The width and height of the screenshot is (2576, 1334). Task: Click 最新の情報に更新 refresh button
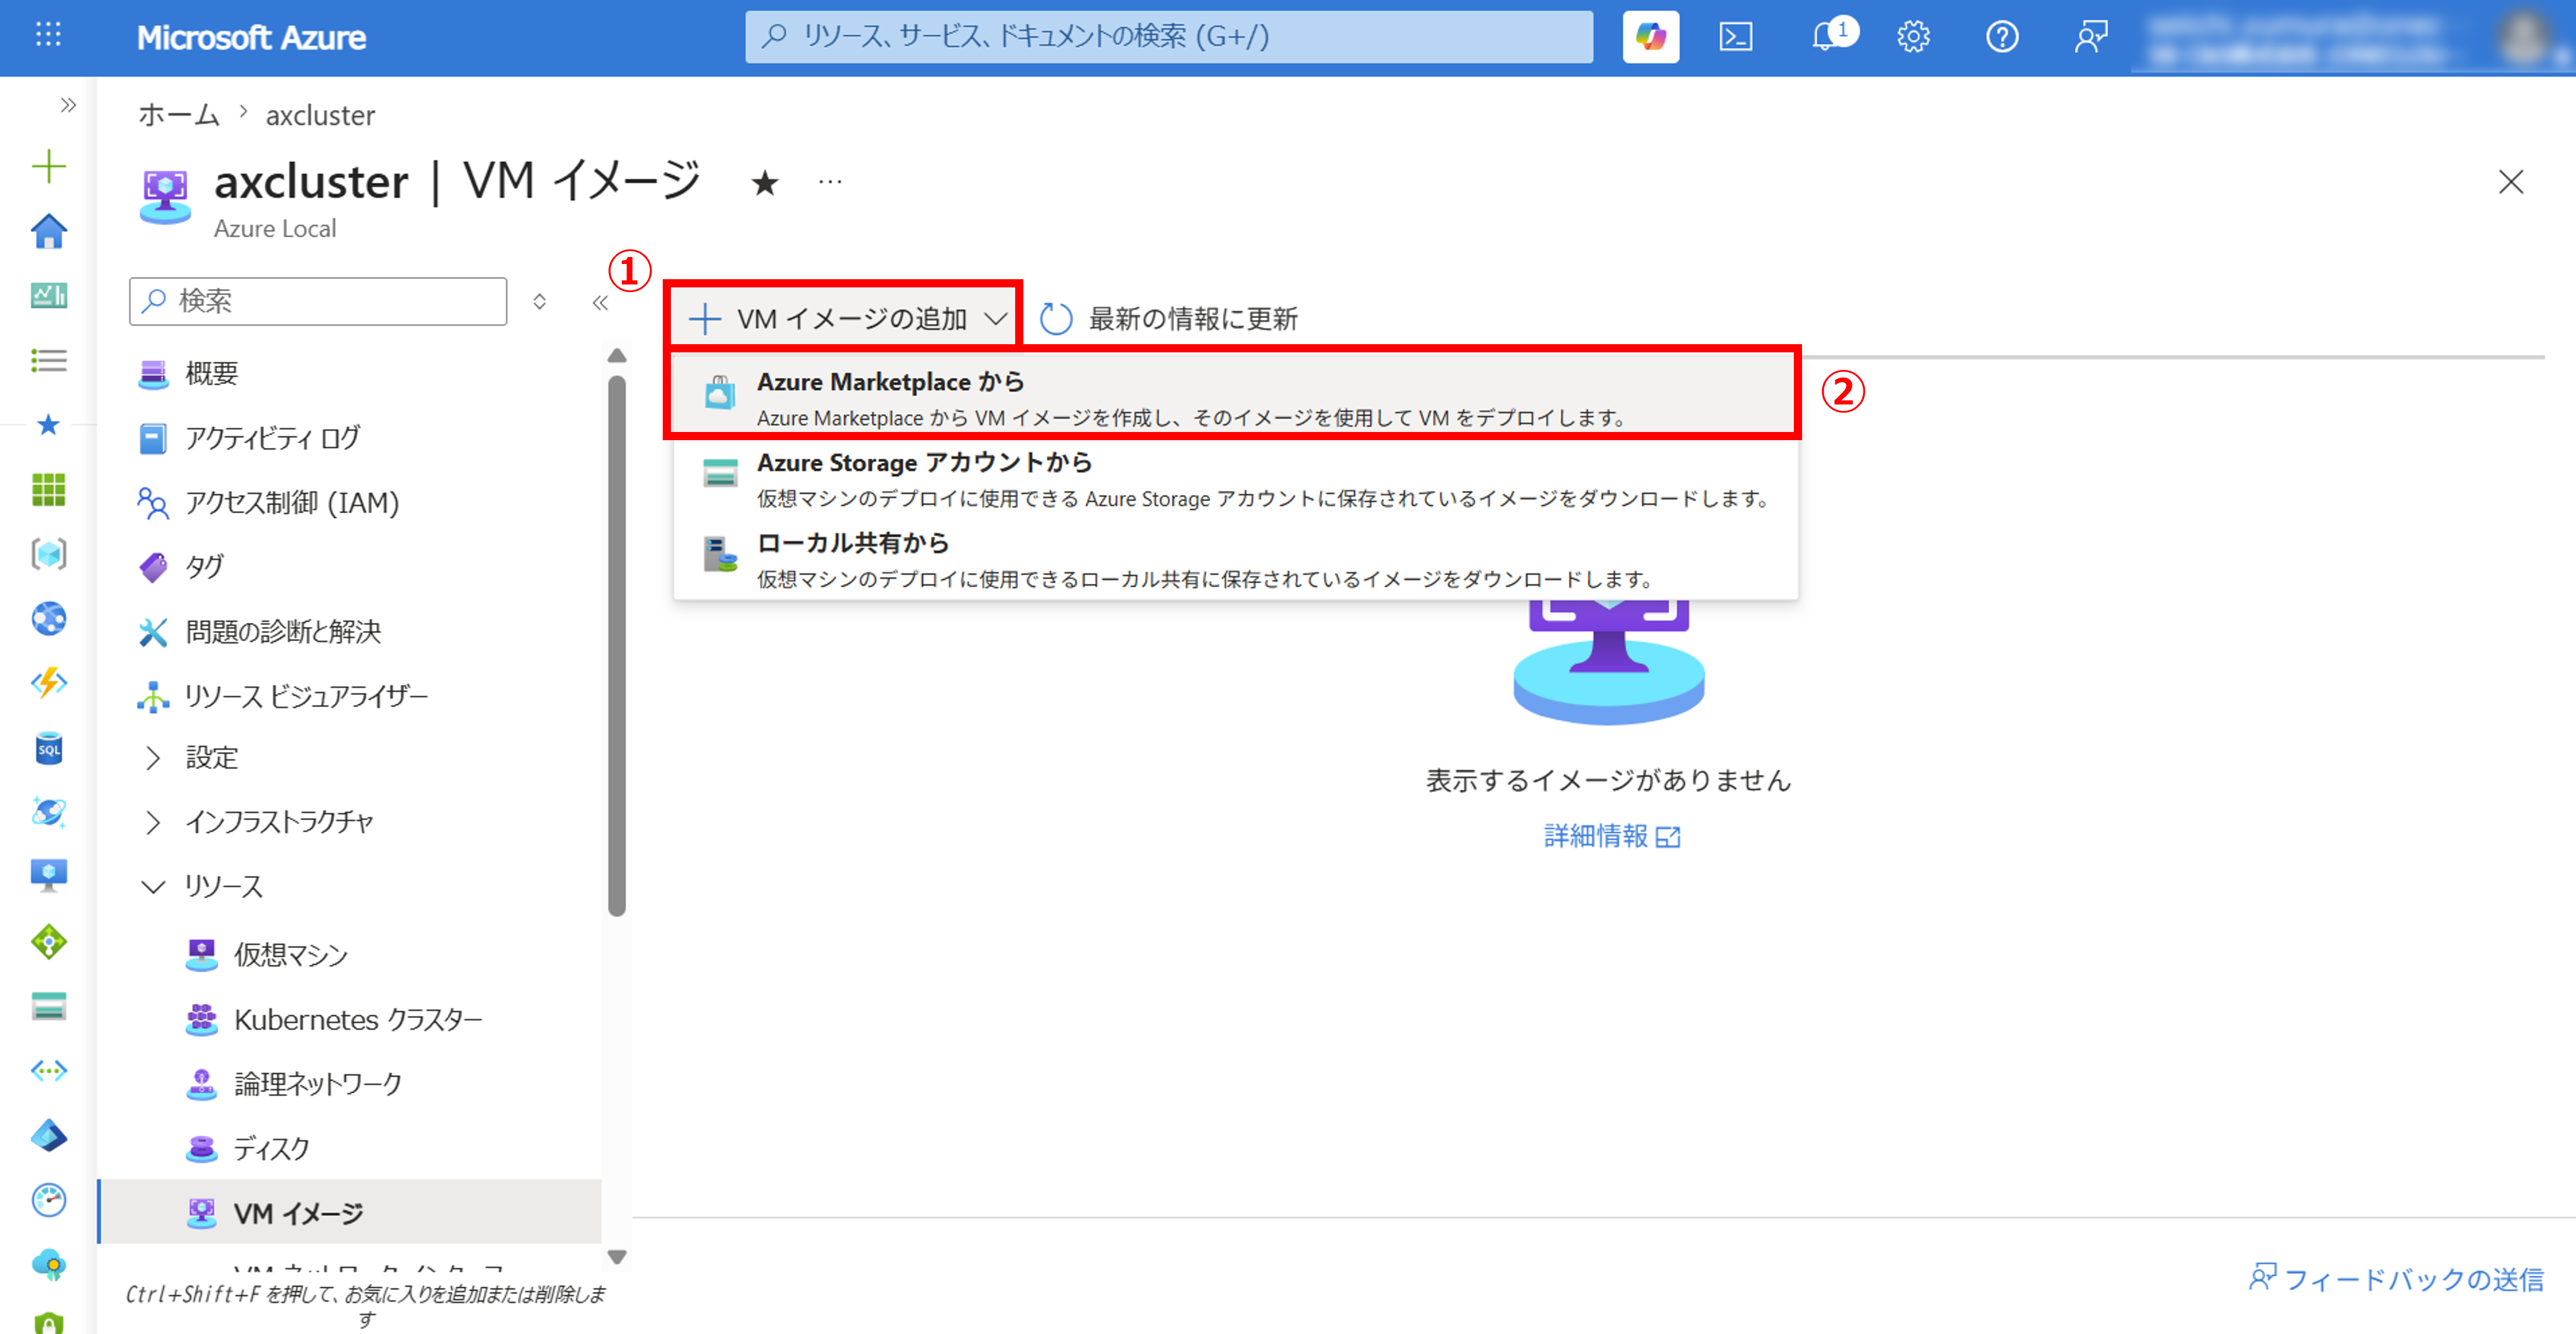(x=1168, y=319)
